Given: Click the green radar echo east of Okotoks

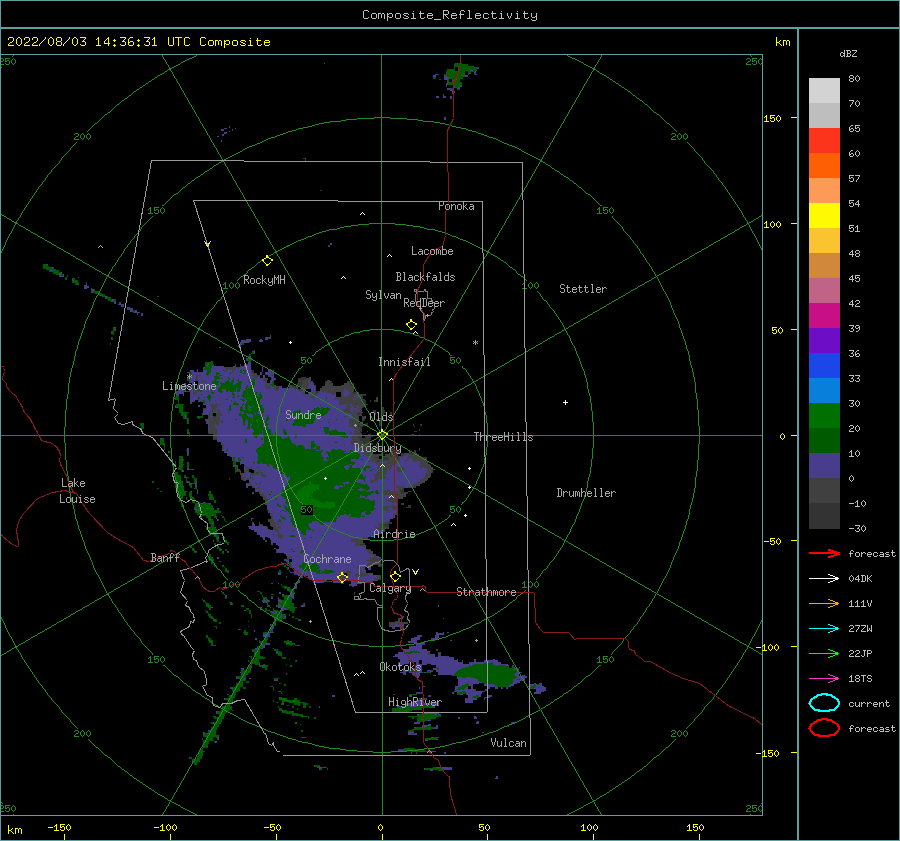Looking at the screenshot, I should tap(487, 673).
